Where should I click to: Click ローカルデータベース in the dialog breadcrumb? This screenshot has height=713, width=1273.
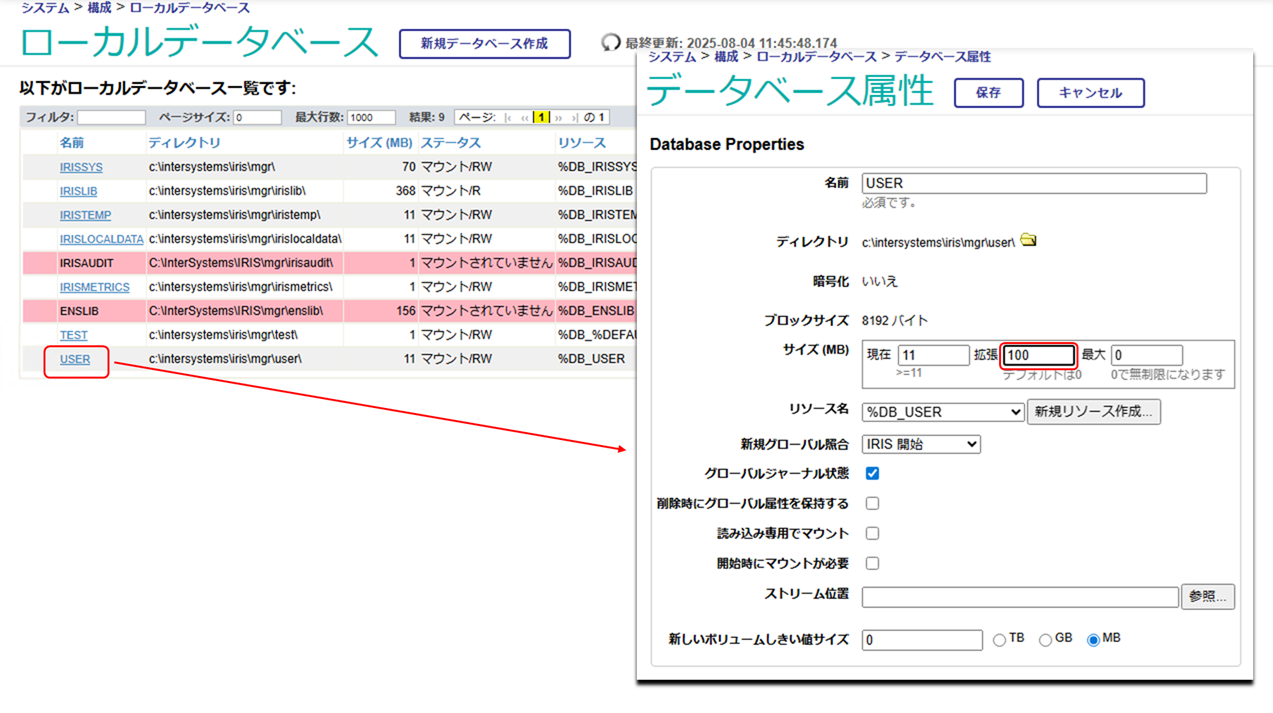[816, 57]
